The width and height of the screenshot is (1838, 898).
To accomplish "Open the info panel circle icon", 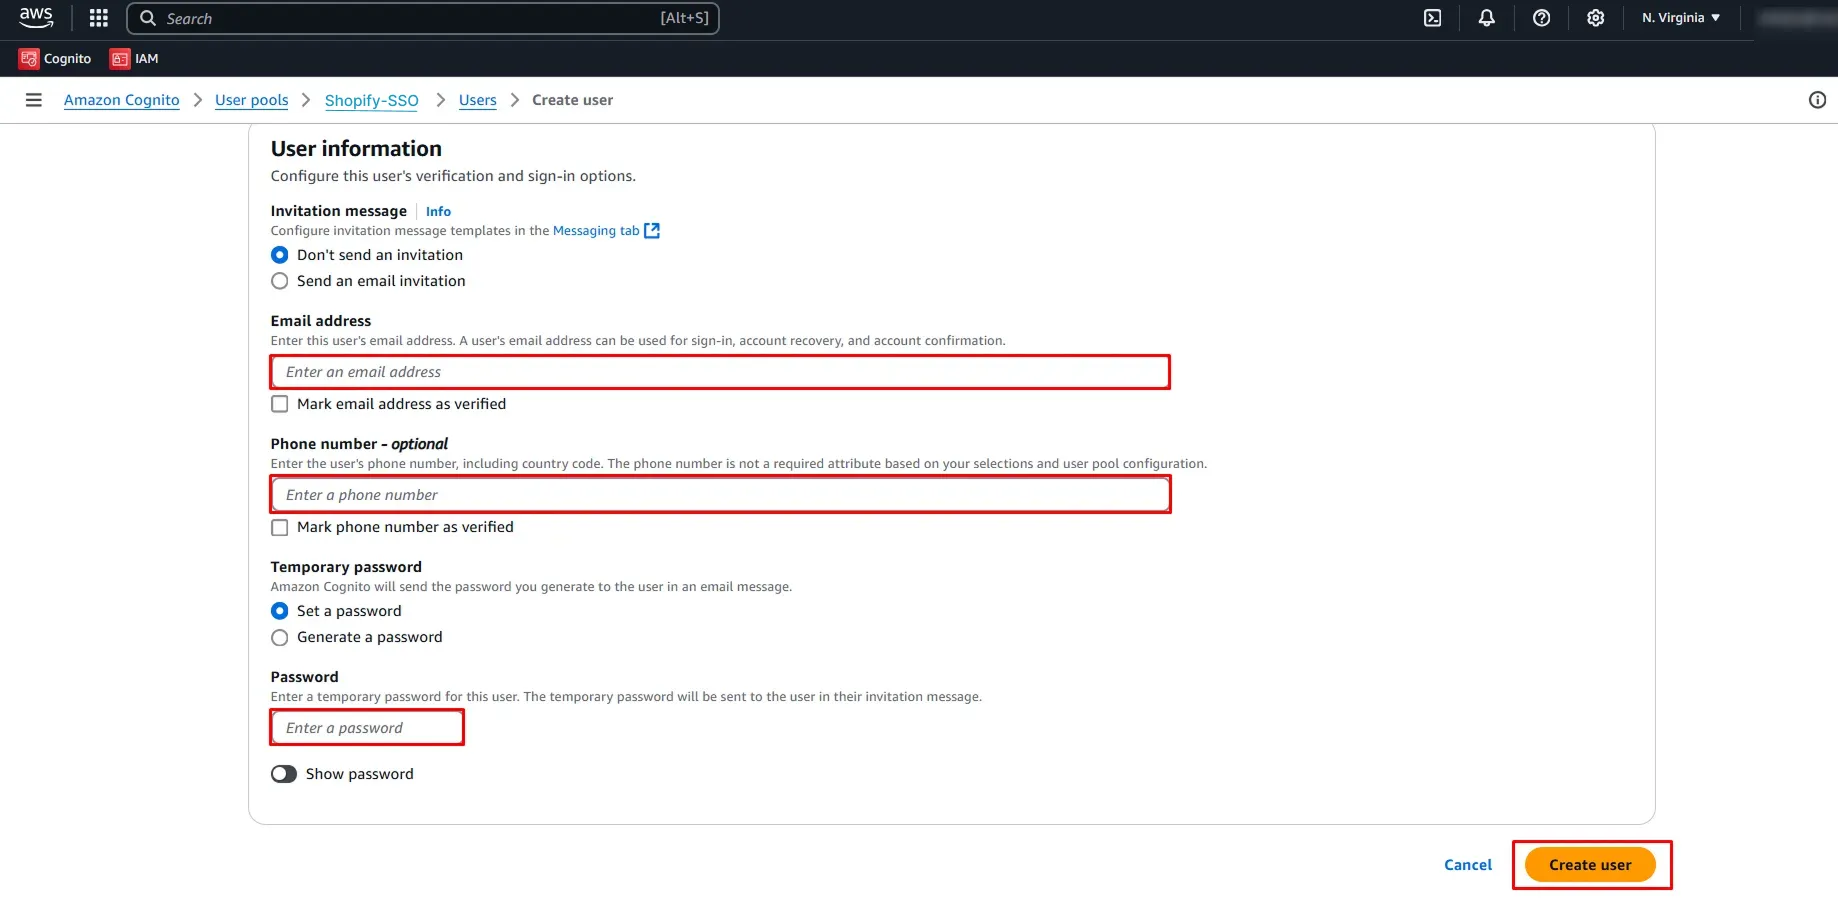I will pos(1817,100).
